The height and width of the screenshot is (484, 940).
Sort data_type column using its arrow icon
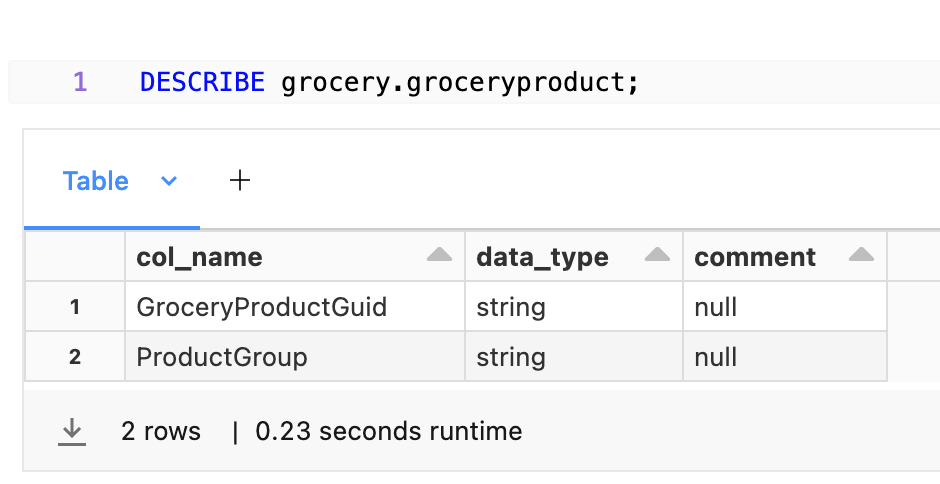point(657,256)
